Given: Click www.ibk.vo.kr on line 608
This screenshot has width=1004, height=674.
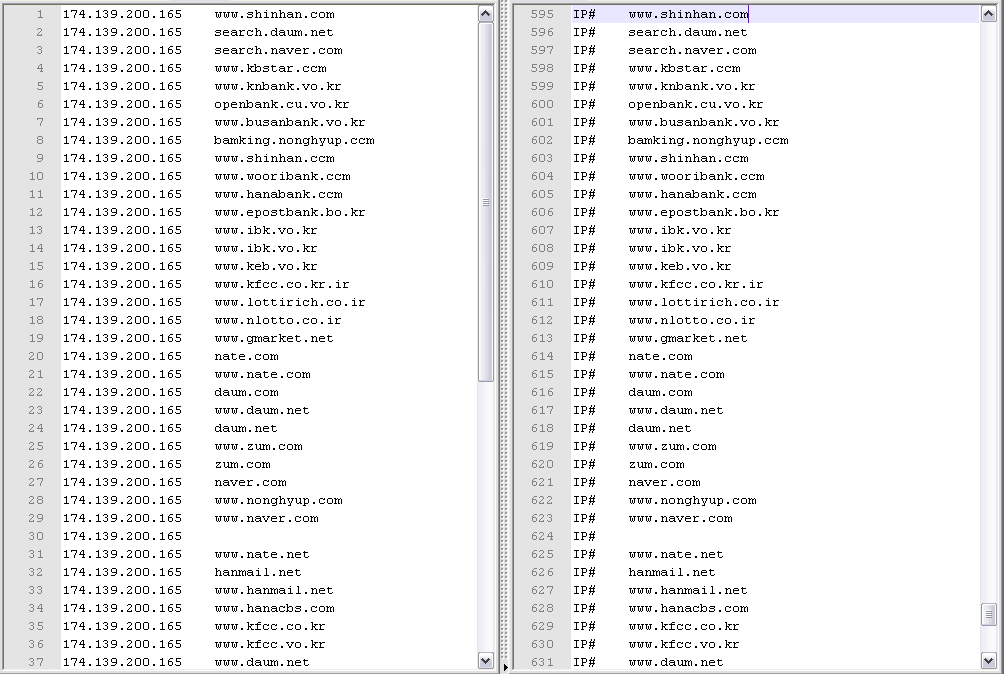Looking at the screenshot, I should click(x=679, y=248).
